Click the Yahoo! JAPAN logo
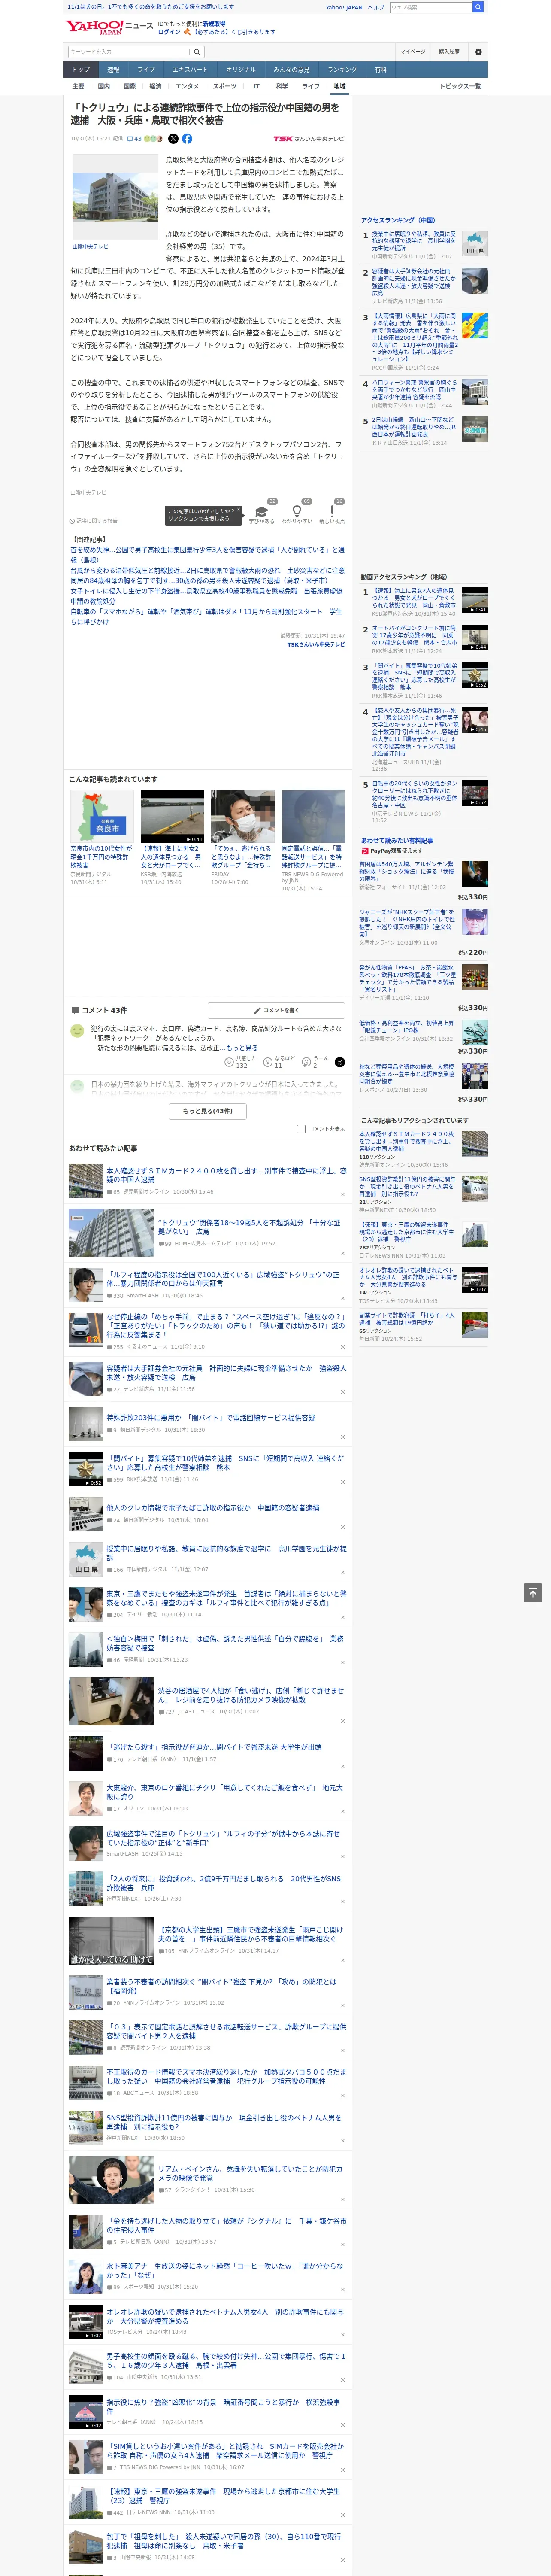This screenshot has height=2576, width=551. click(x=94, y=27)
